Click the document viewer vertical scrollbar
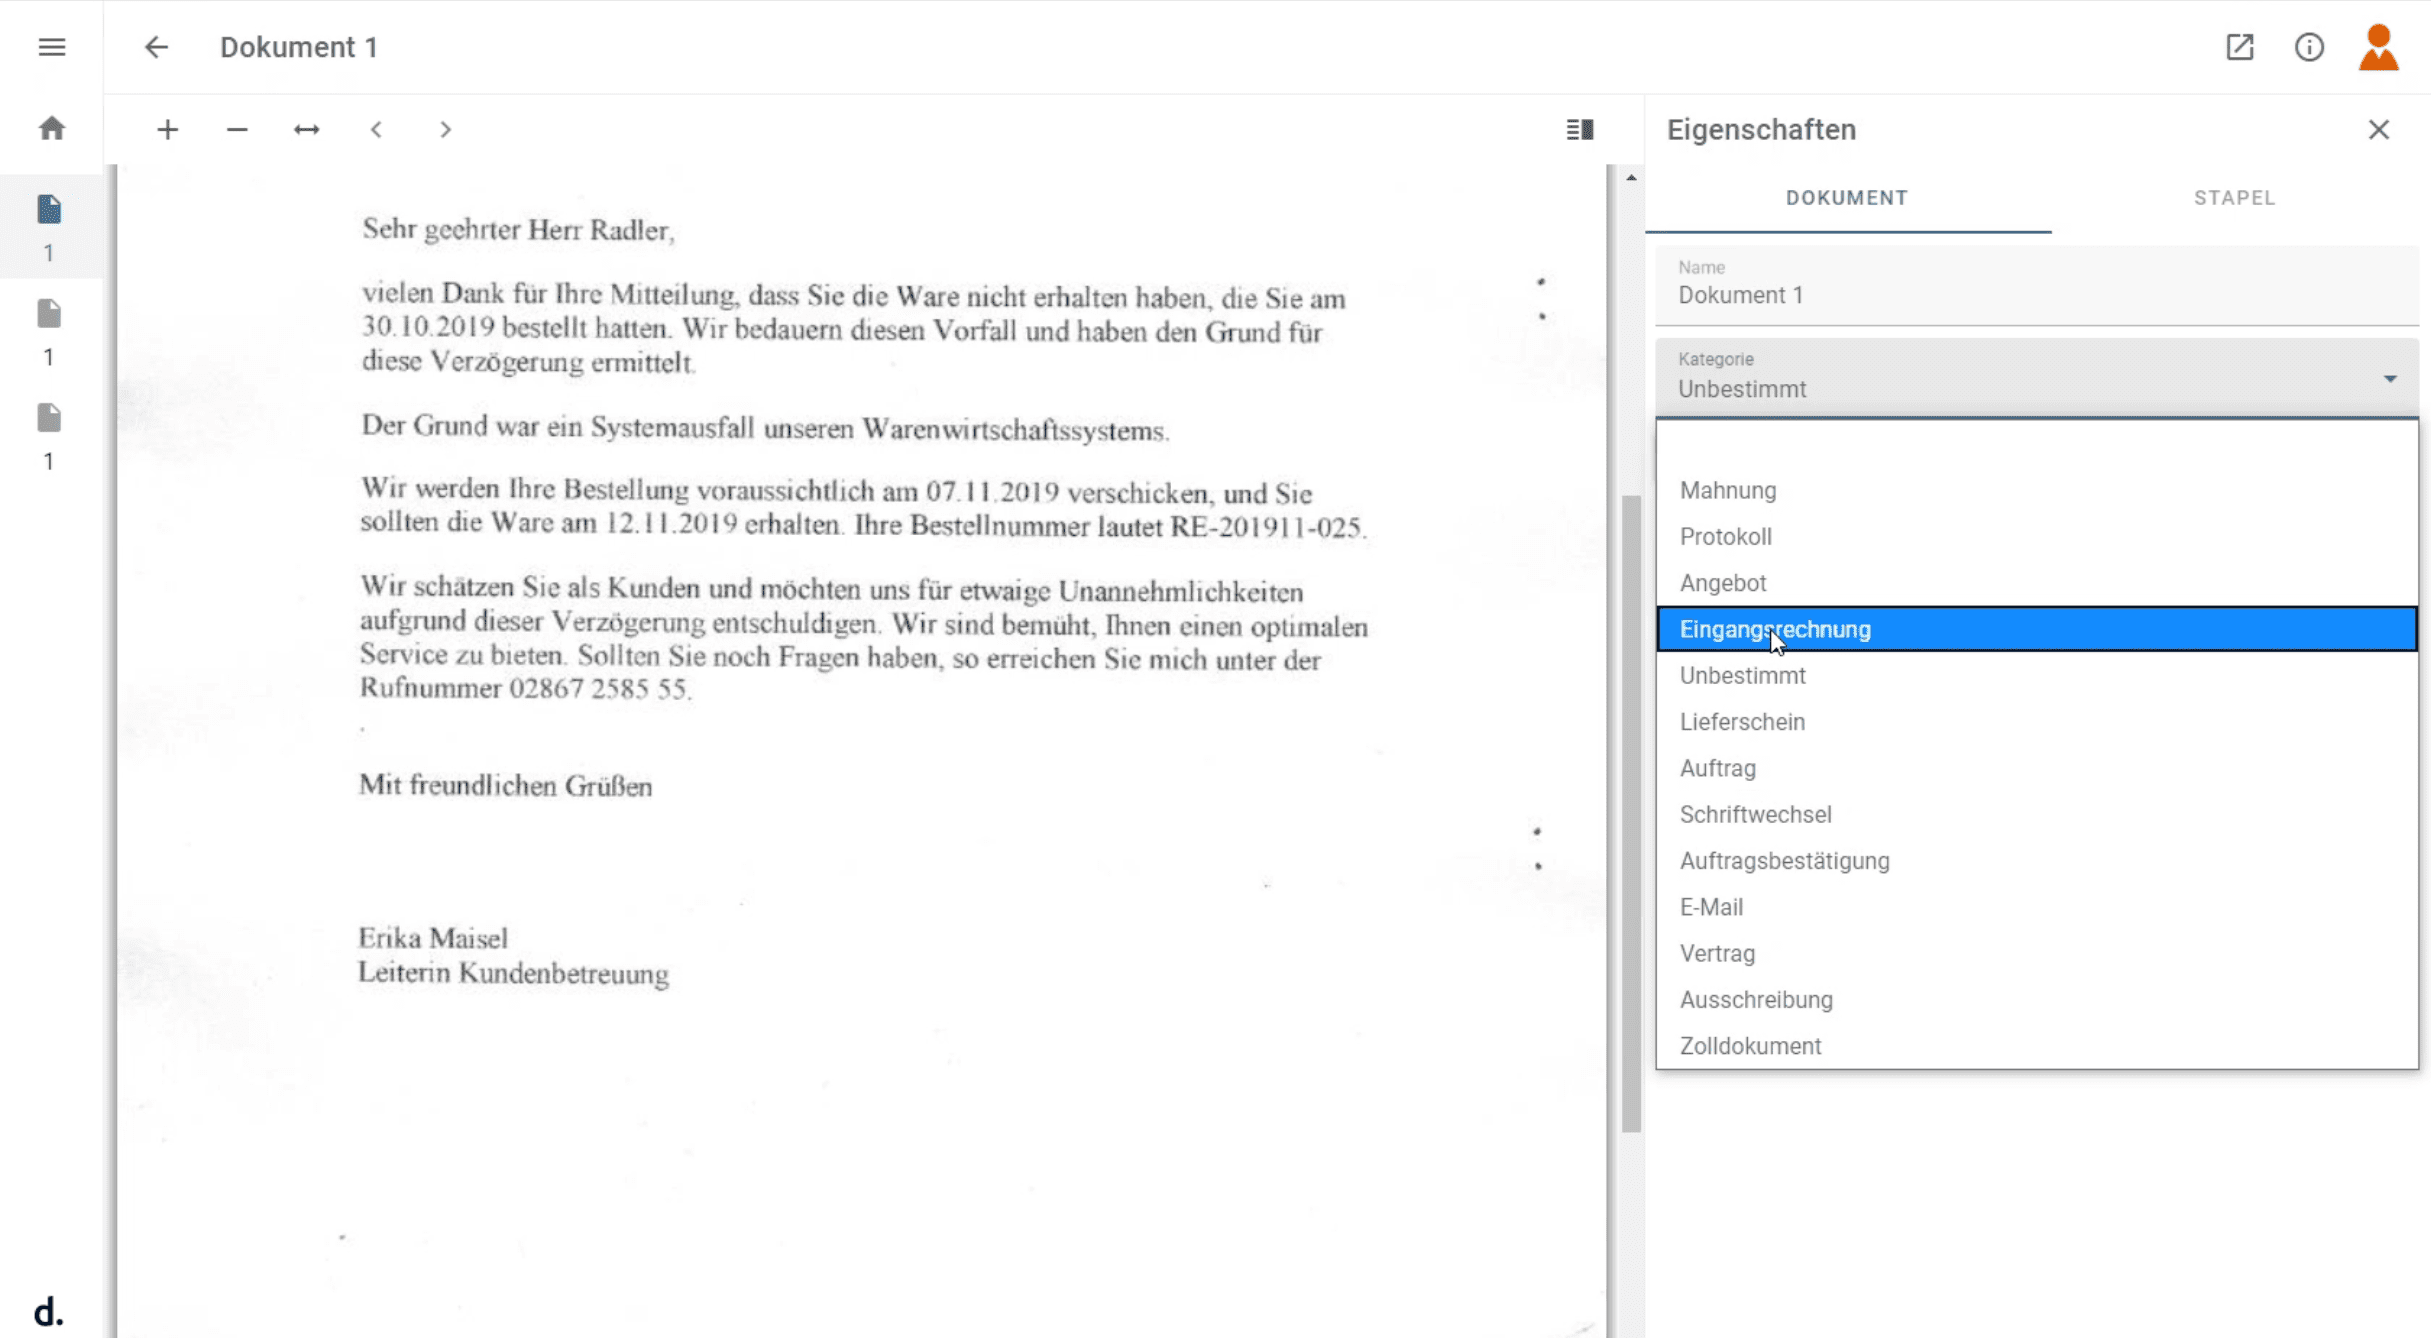The width and height of the screenshot is (2431, 1338). click(x=1631, y=812)
